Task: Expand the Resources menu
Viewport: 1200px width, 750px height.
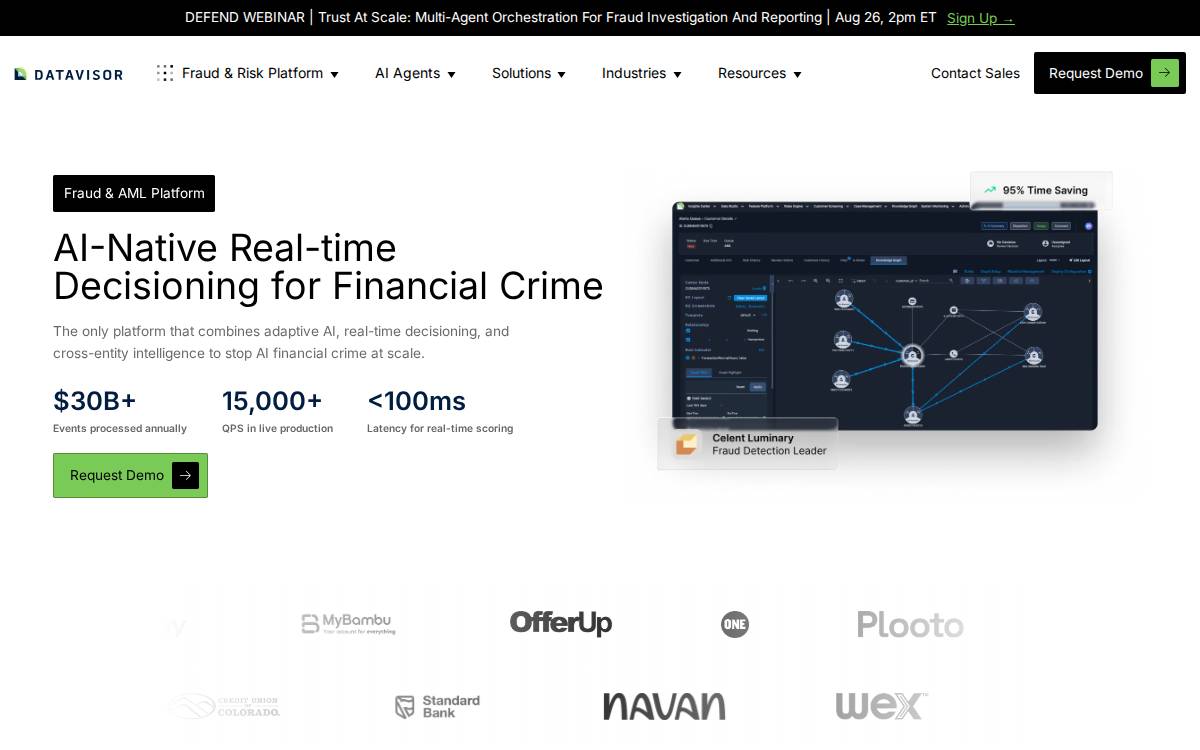Action: pyautogui.click(x=759, y=73)
